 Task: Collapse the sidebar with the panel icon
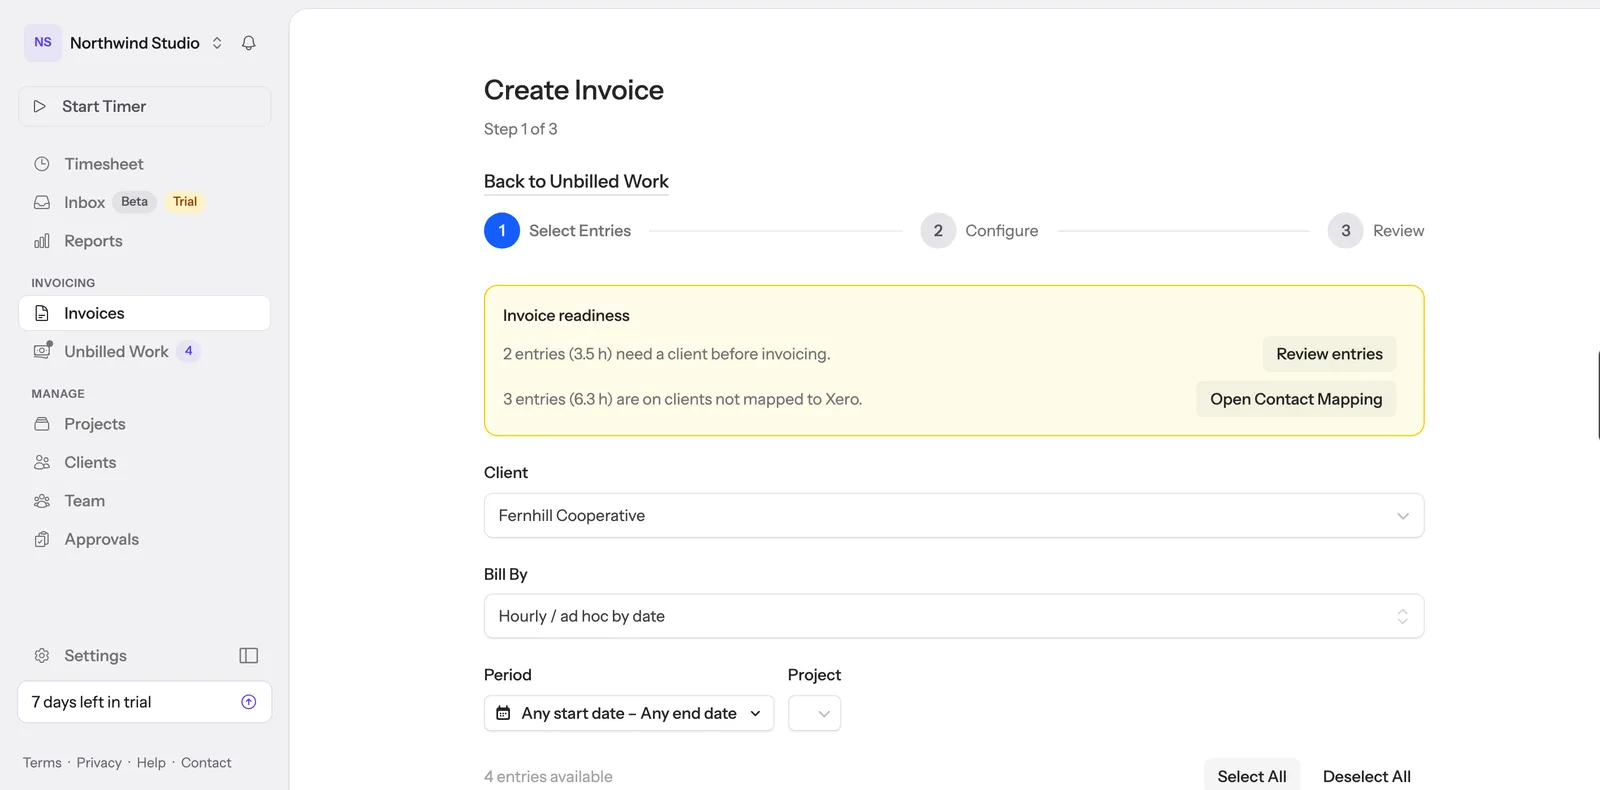click(x=249, y=656)
